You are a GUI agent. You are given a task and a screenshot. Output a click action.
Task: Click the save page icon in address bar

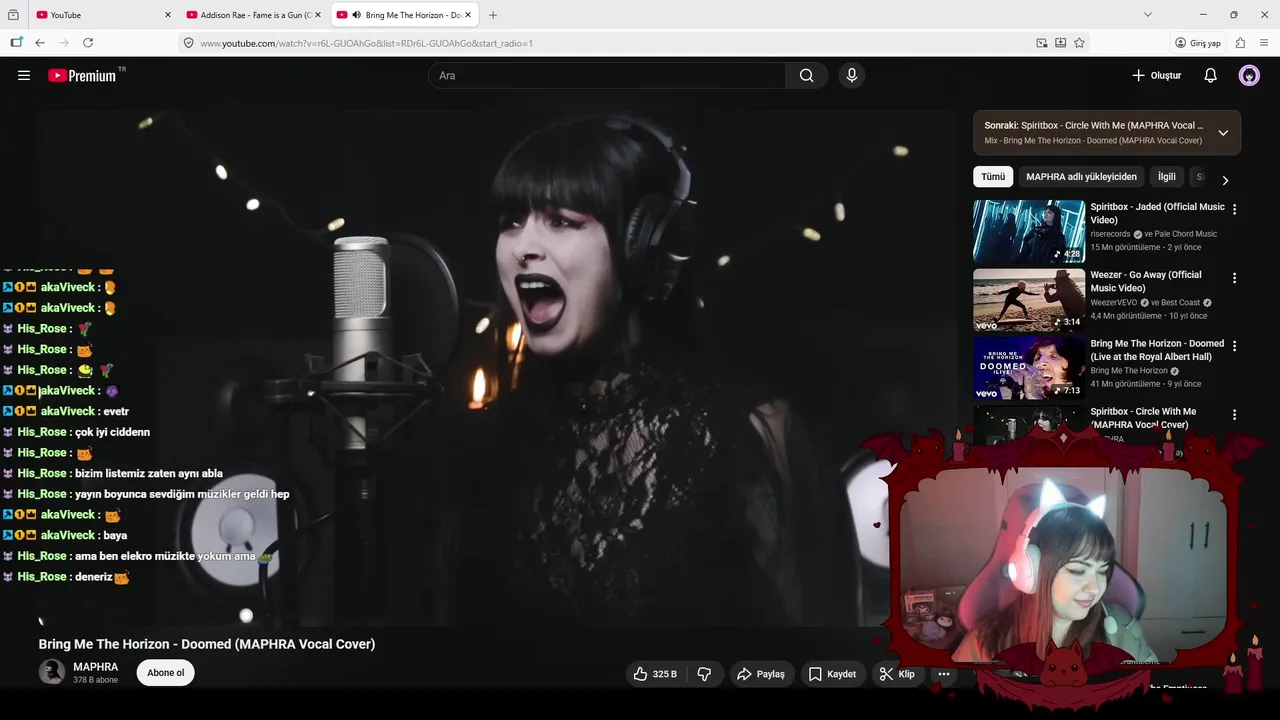[1060, 43]
